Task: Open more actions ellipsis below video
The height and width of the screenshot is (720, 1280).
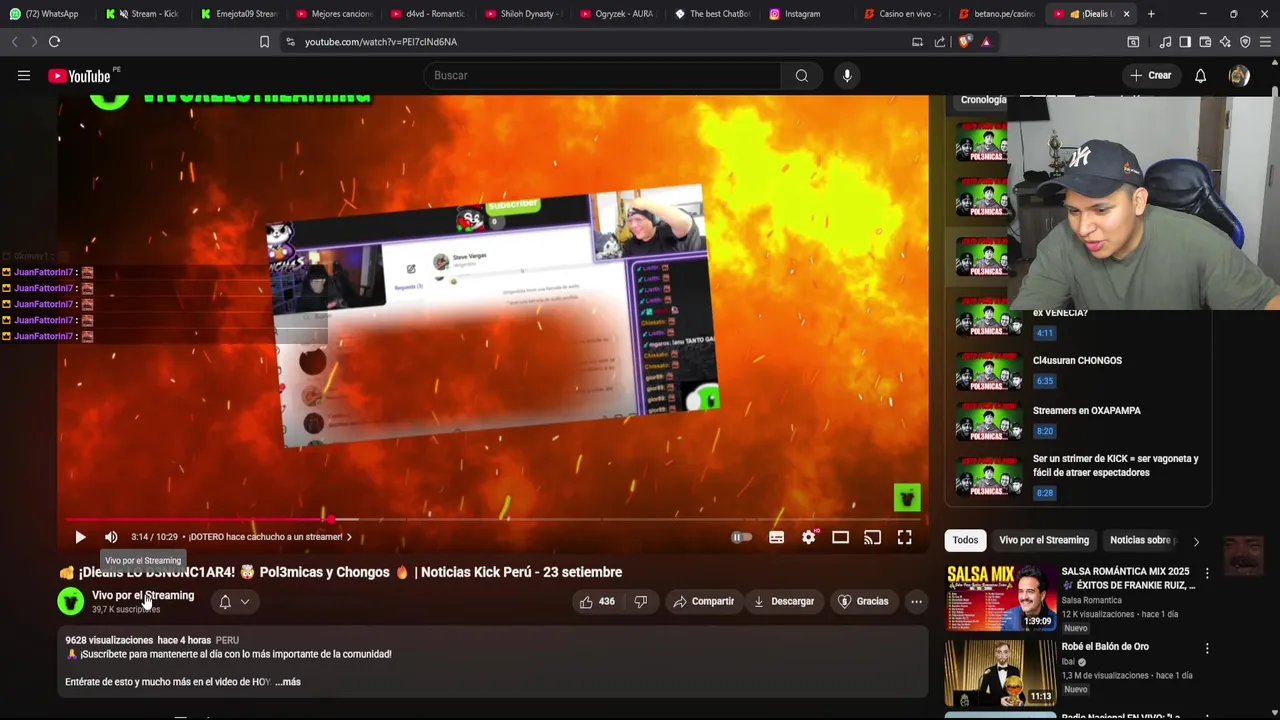Action: tap(916, 601)
